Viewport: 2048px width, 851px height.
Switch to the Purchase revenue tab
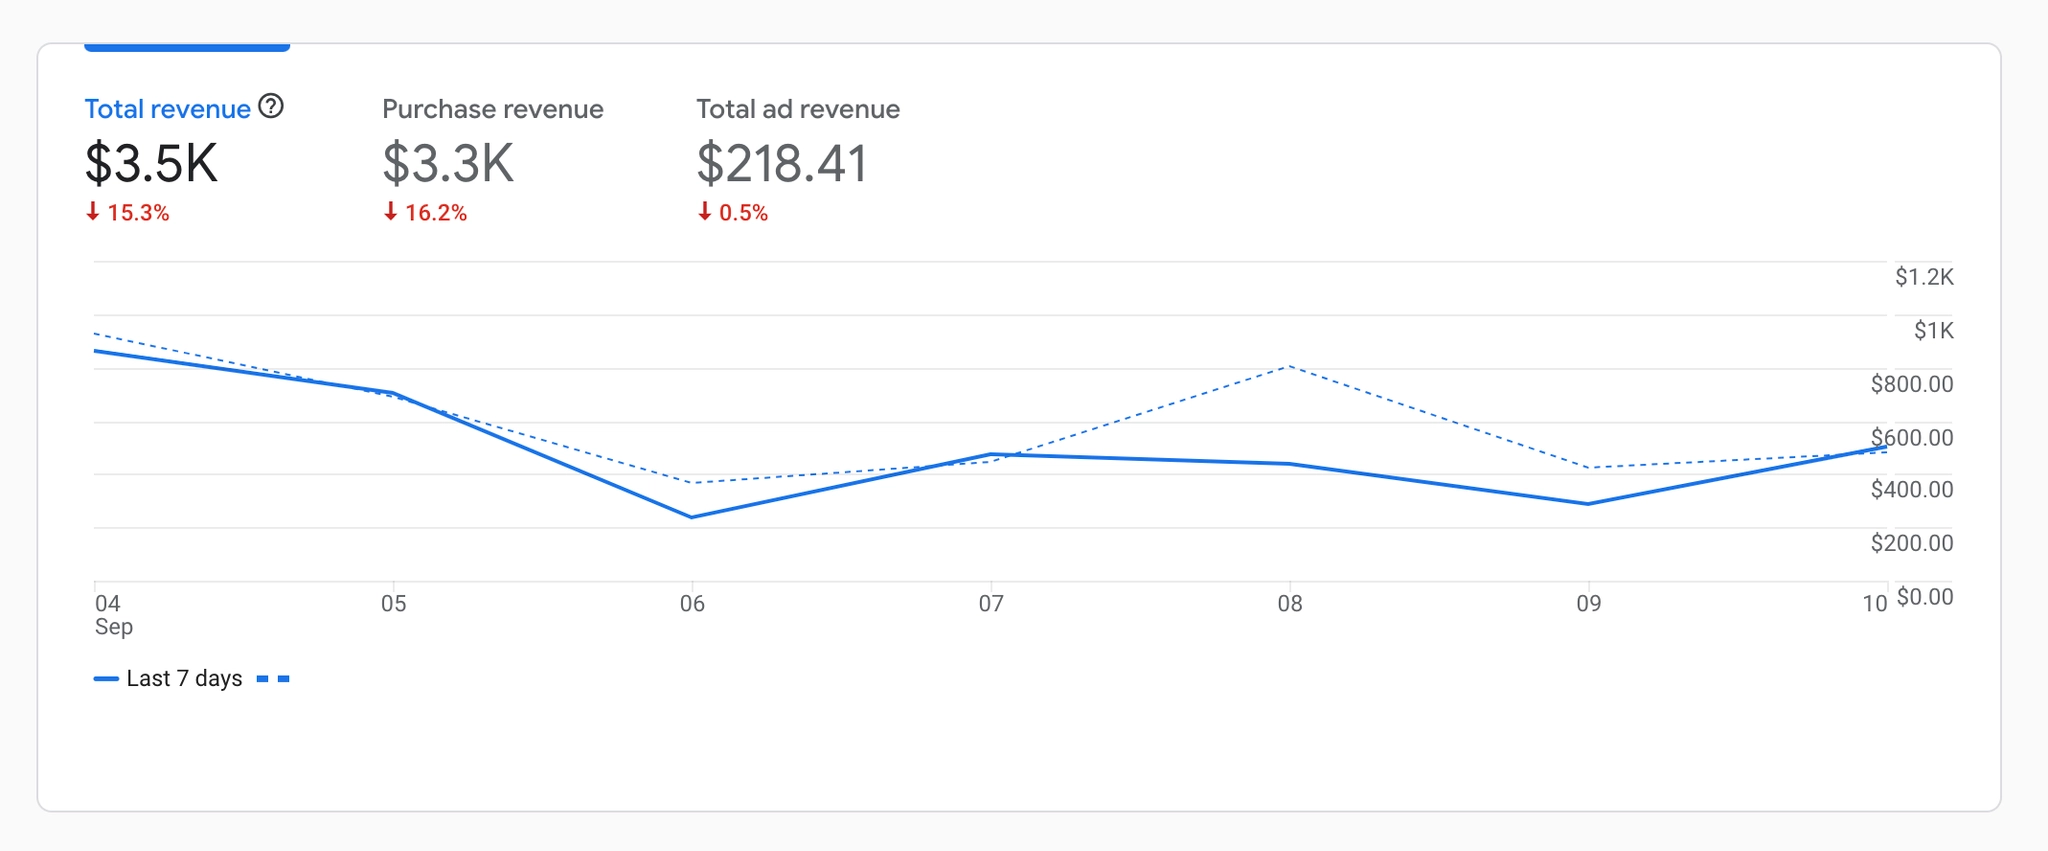click(492, 109)
